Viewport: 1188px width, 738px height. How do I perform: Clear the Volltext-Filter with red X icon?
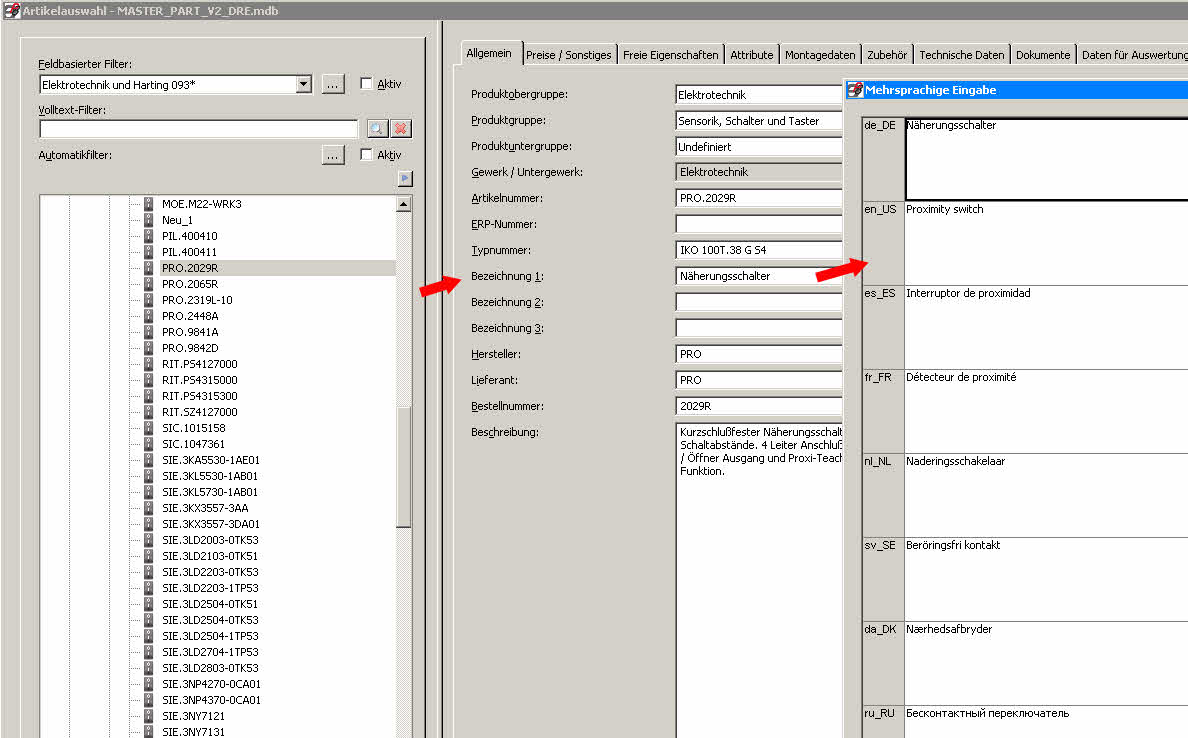pyautogui.click(x=401, y=129)
